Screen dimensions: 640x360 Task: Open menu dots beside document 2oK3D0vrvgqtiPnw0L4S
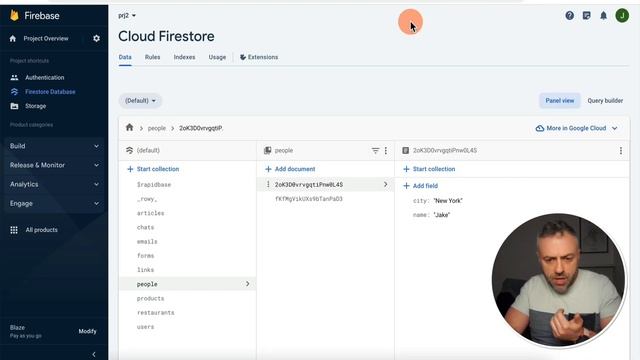[268, 184]
